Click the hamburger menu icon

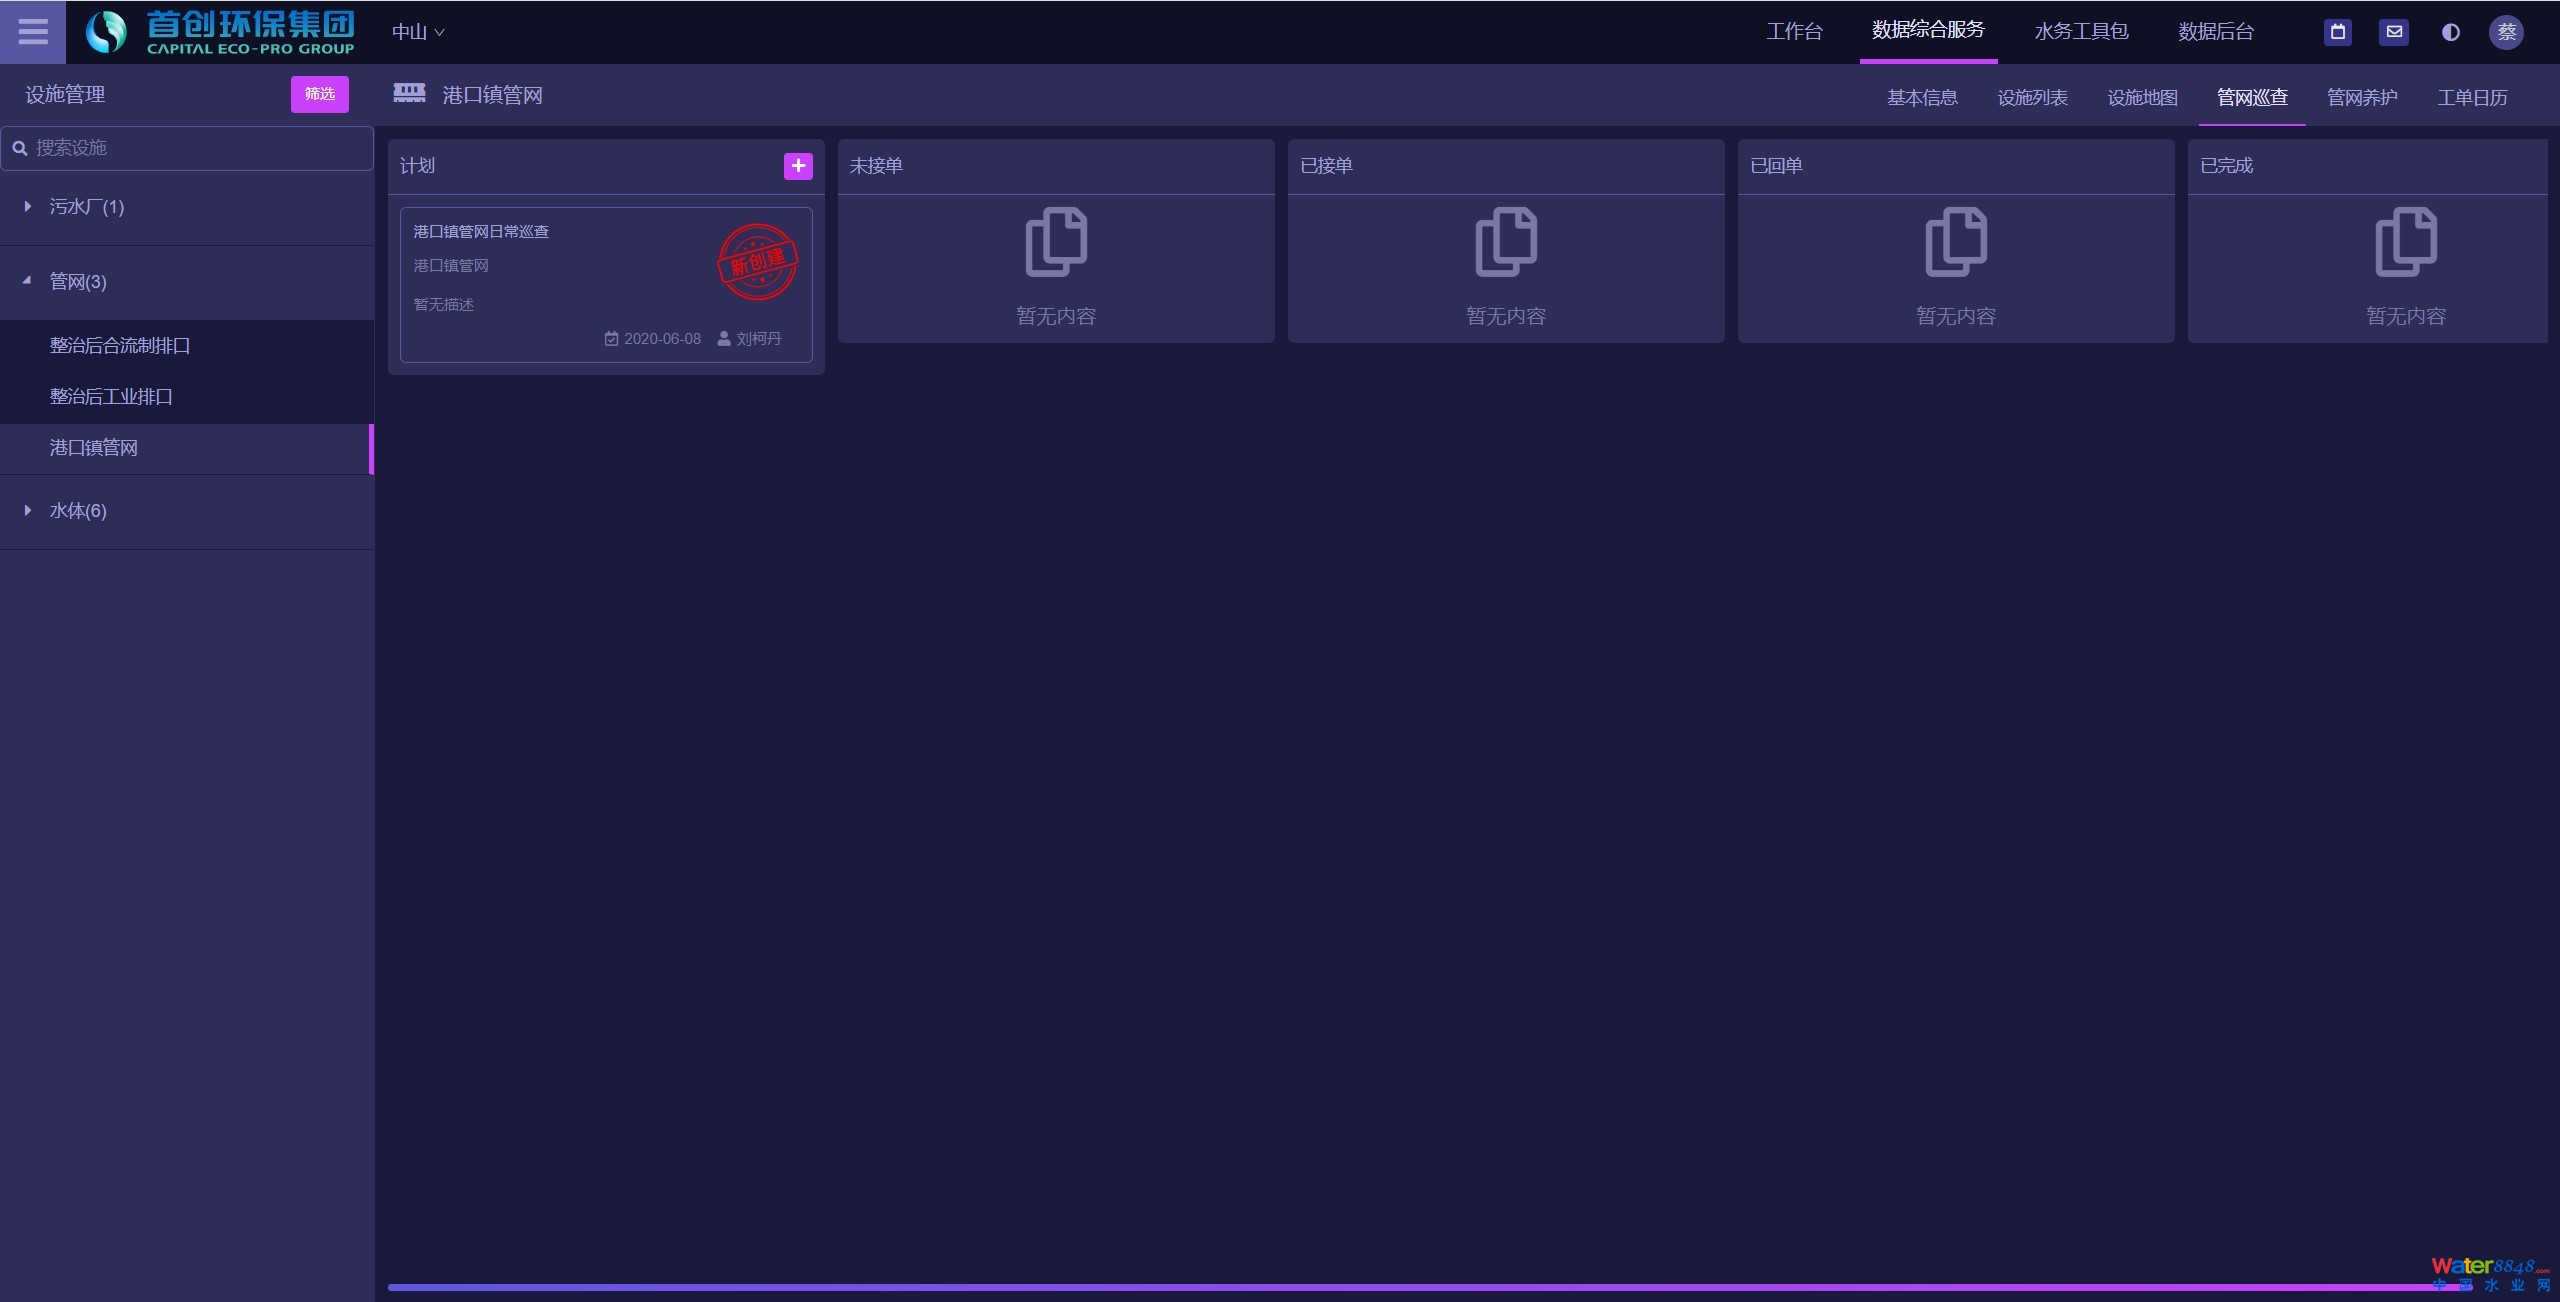click(x=32, y=32)
